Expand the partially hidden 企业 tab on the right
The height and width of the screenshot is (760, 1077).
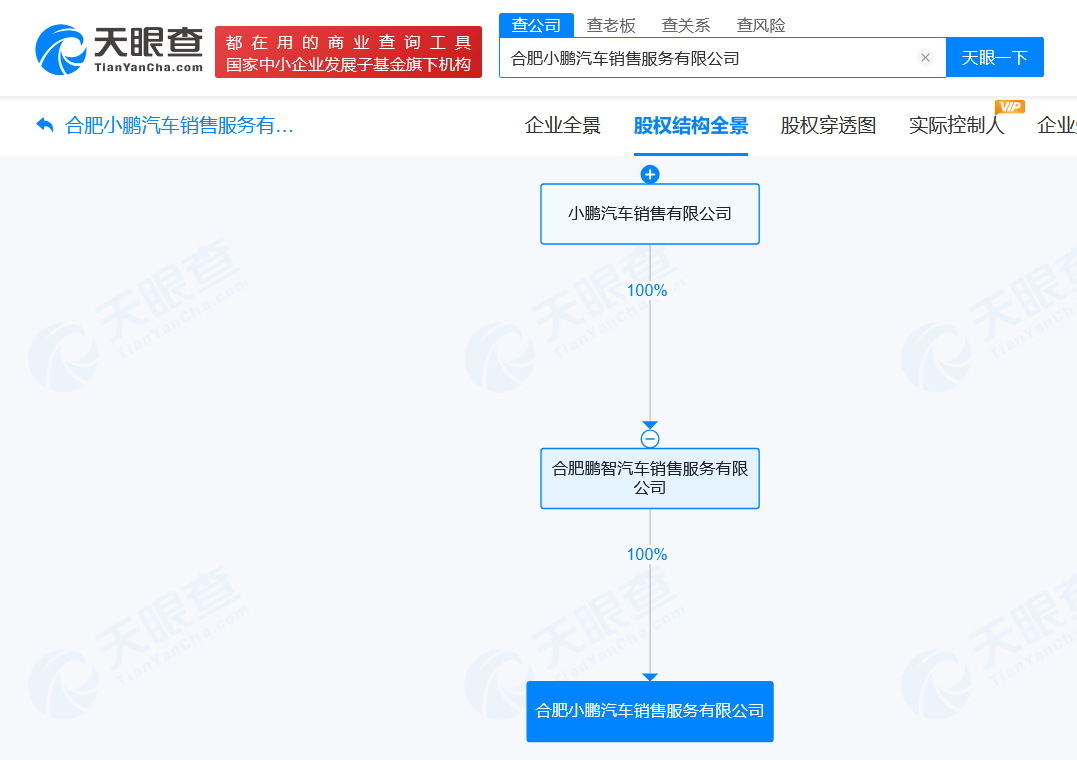(x=1058, y=127)
